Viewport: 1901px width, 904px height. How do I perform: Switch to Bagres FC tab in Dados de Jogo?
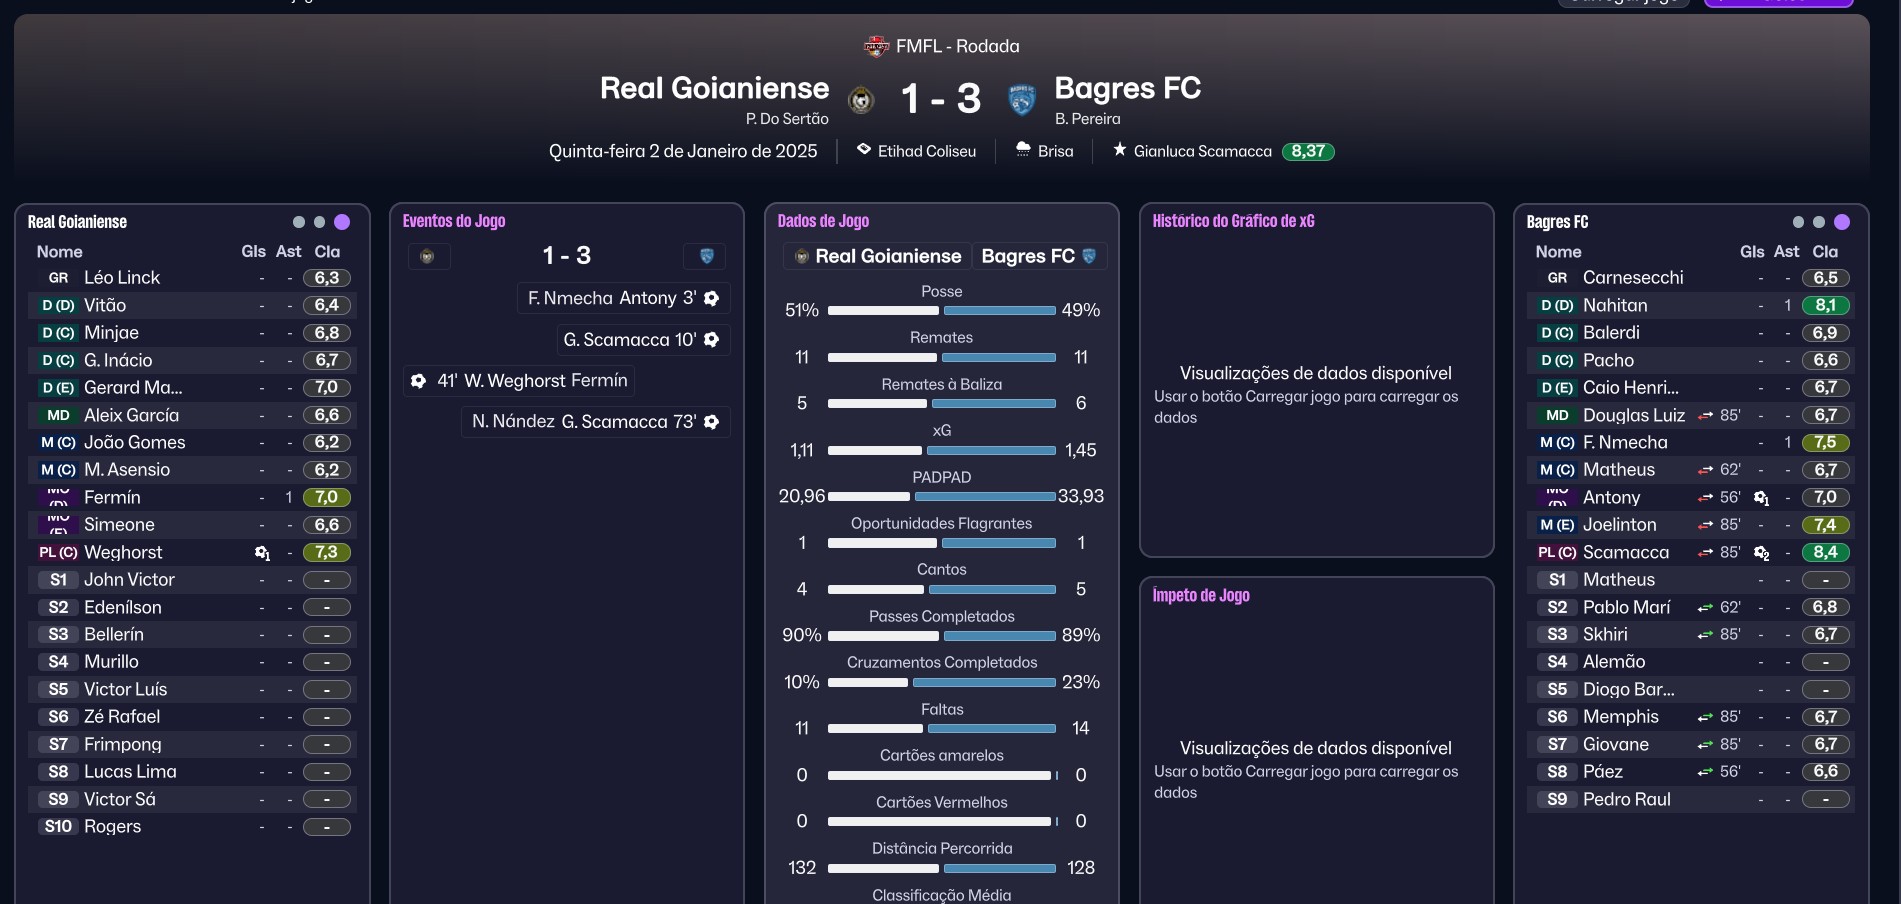click(x=1038, y=256)
